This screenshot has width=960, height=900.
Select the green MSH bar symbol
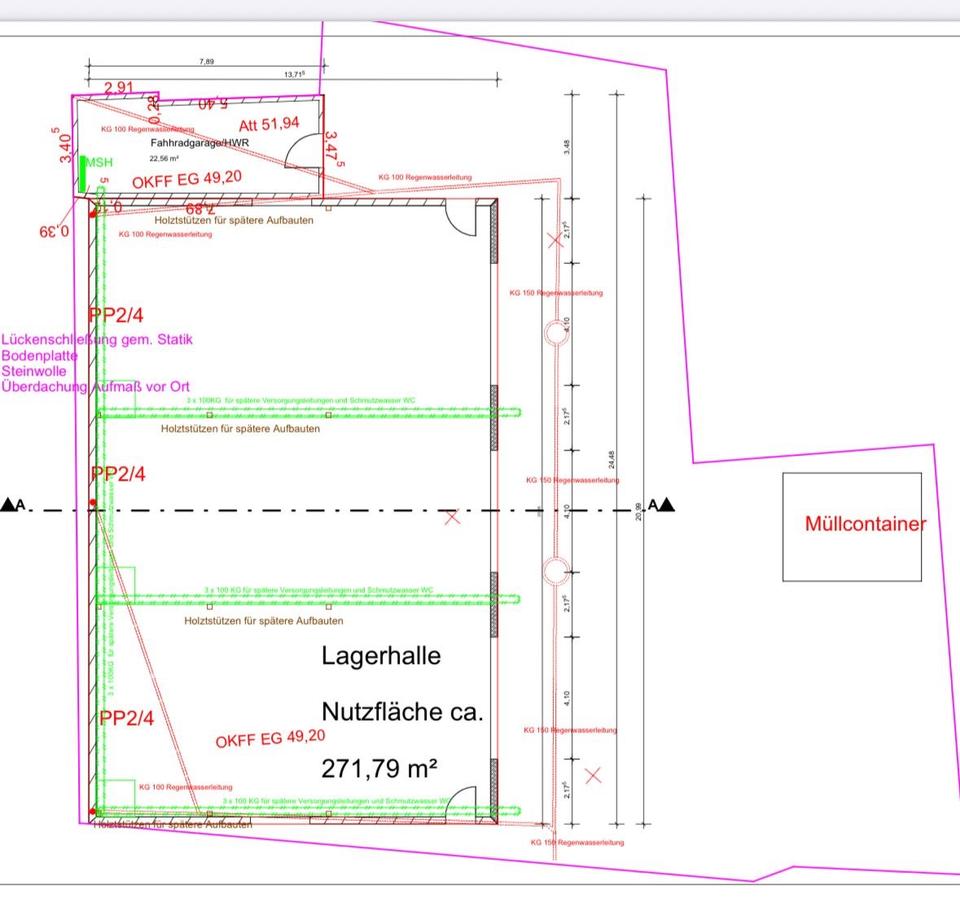83,173
